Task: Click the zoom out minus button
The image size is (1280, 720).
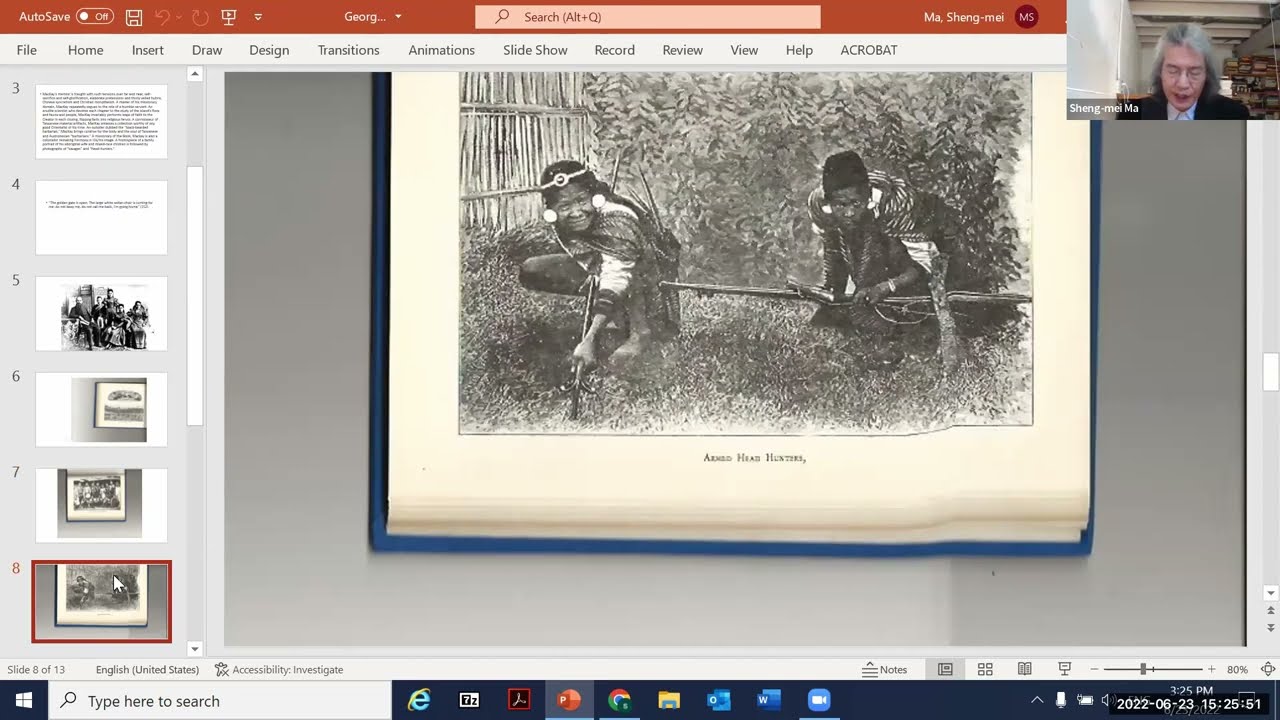Action: tap(1094, 669)
